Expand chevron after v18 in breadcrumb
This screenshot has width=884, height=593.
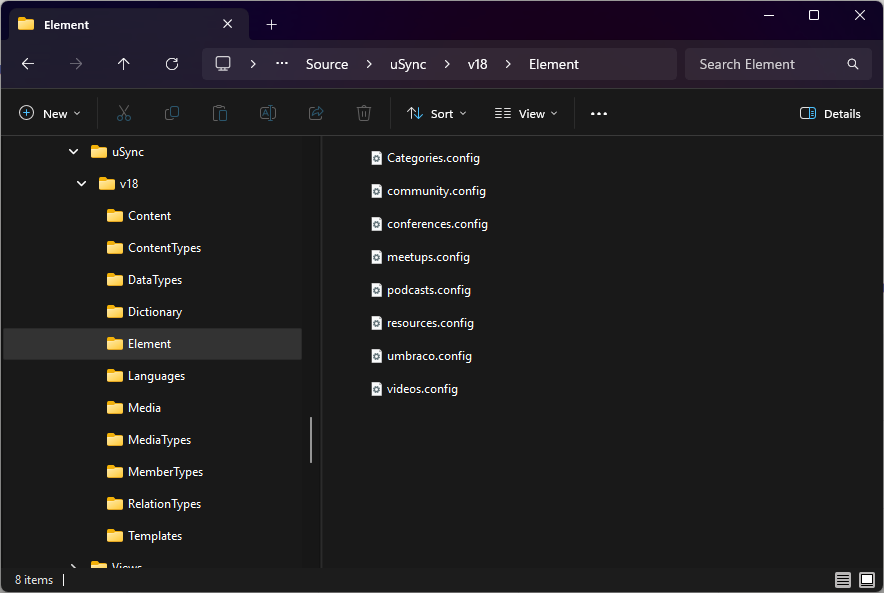click(x=508, y=64)
